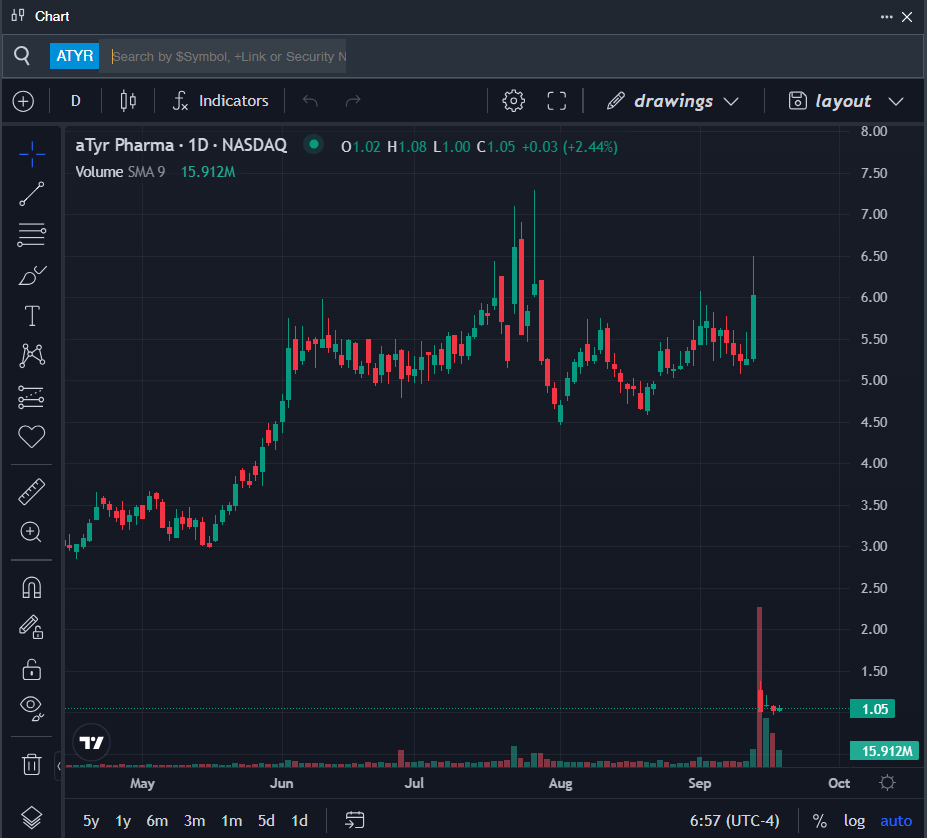This screenshot has width=927, height=838.
Task: Open the Indicators panel
Action: pyautogui.click(x=221, y=101)
